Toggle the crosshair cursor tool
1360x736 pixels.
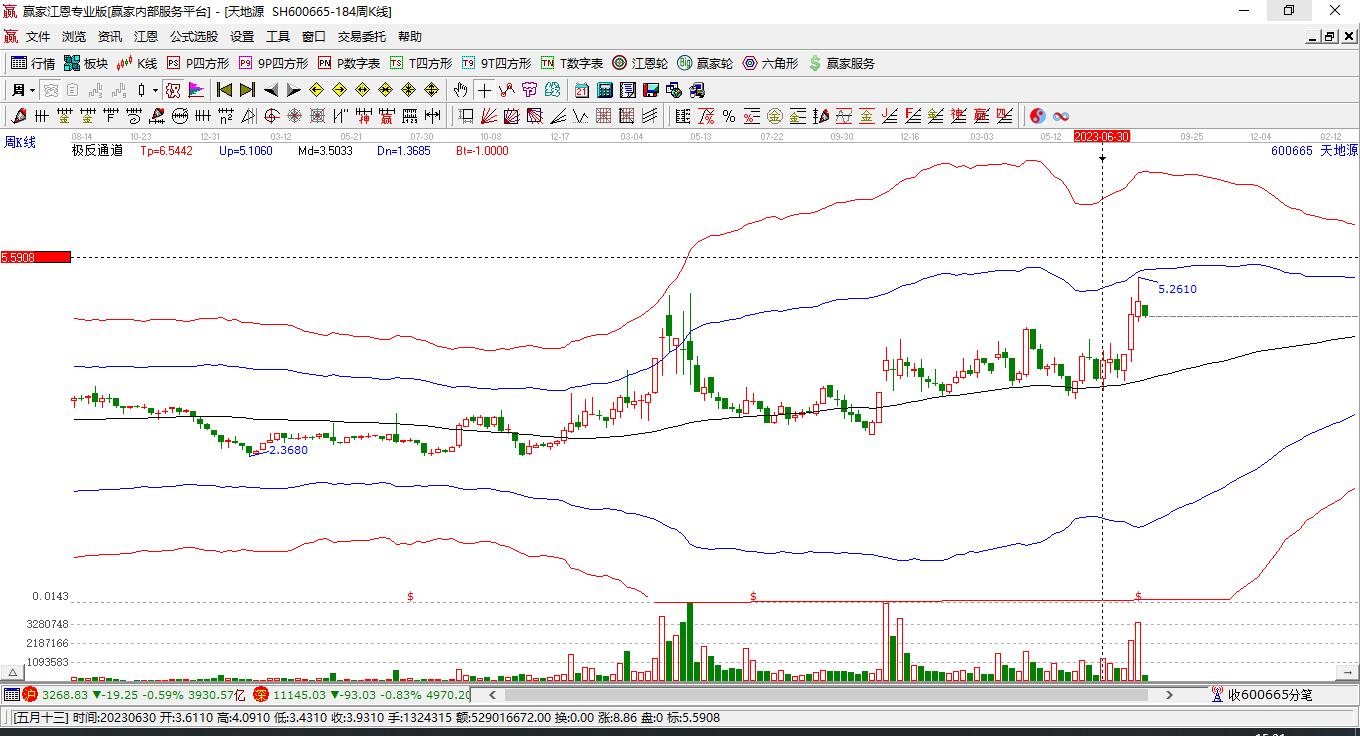tap(484, 90)
